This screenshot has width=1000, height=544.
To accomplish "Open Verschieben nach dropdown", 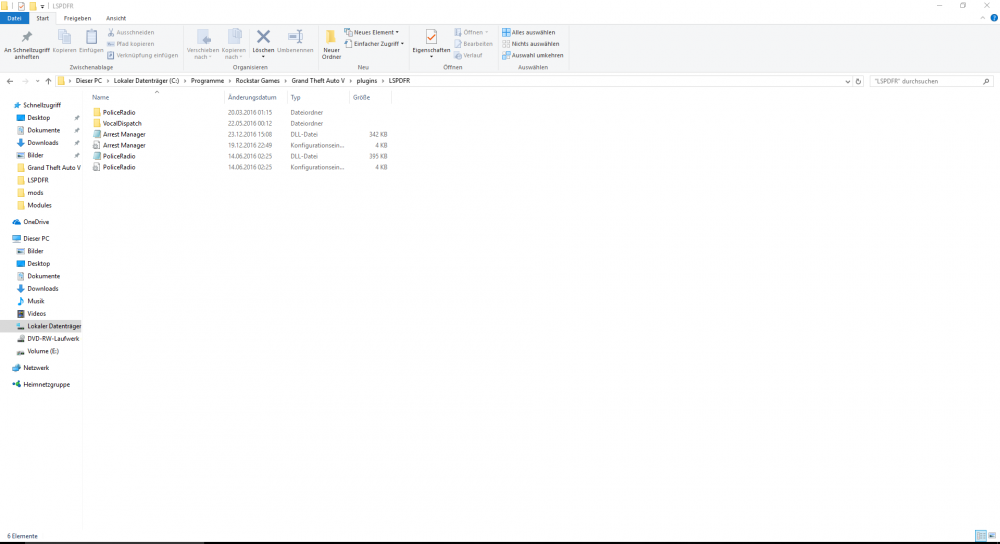I will coord(203,44).
